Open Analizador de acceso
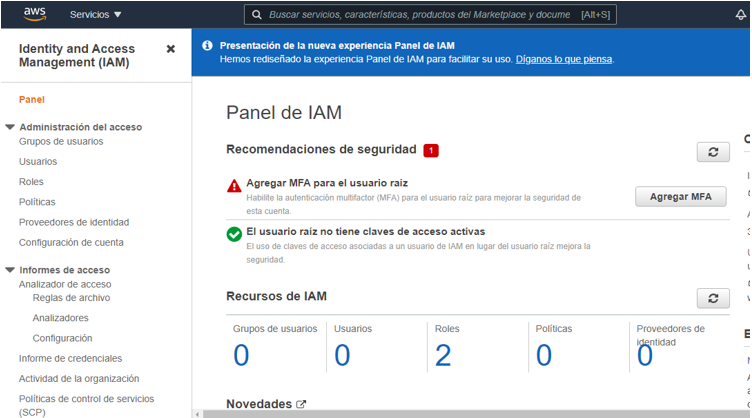Image resolution: width=752 pixels, height=418 pixels. [65, 284]
